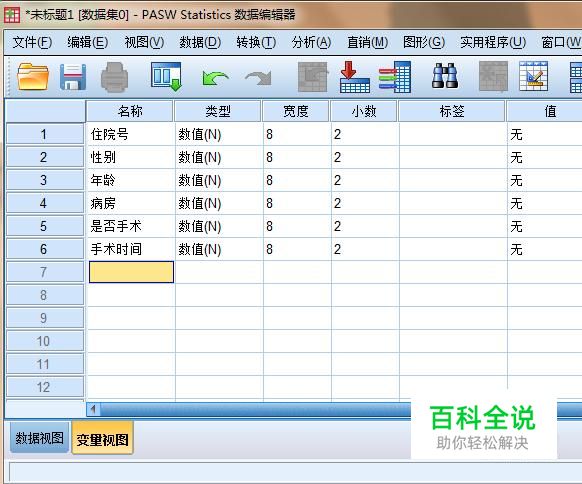Viewport: 582px width, 484px height.
Task: Click the grayed Go to case icon
Action: 313,77
